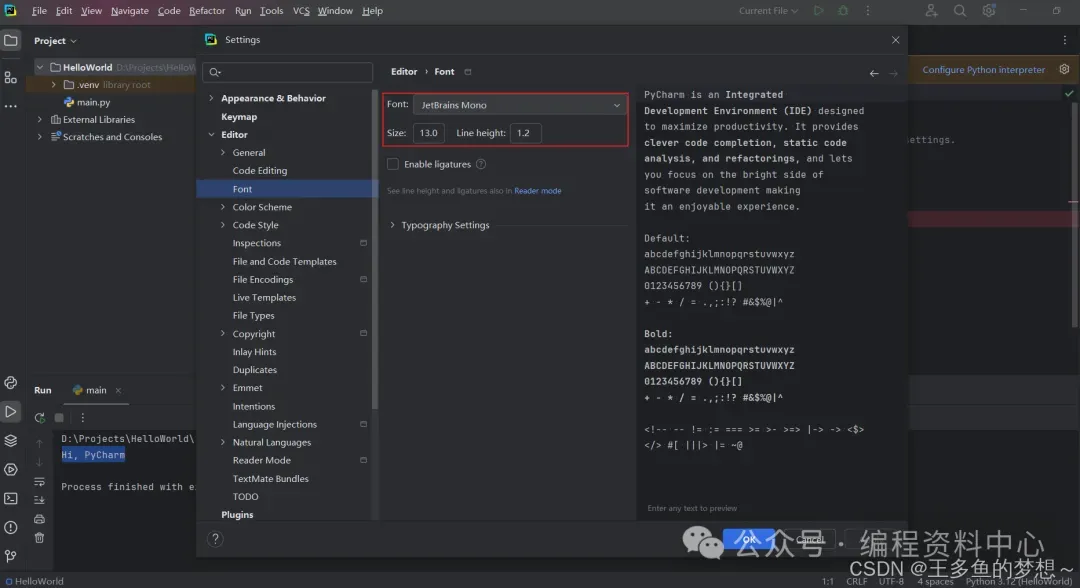The width and height of the screenshot is (1080, 588).
Task: Expand the Copyright settings node
Action: 222,334
